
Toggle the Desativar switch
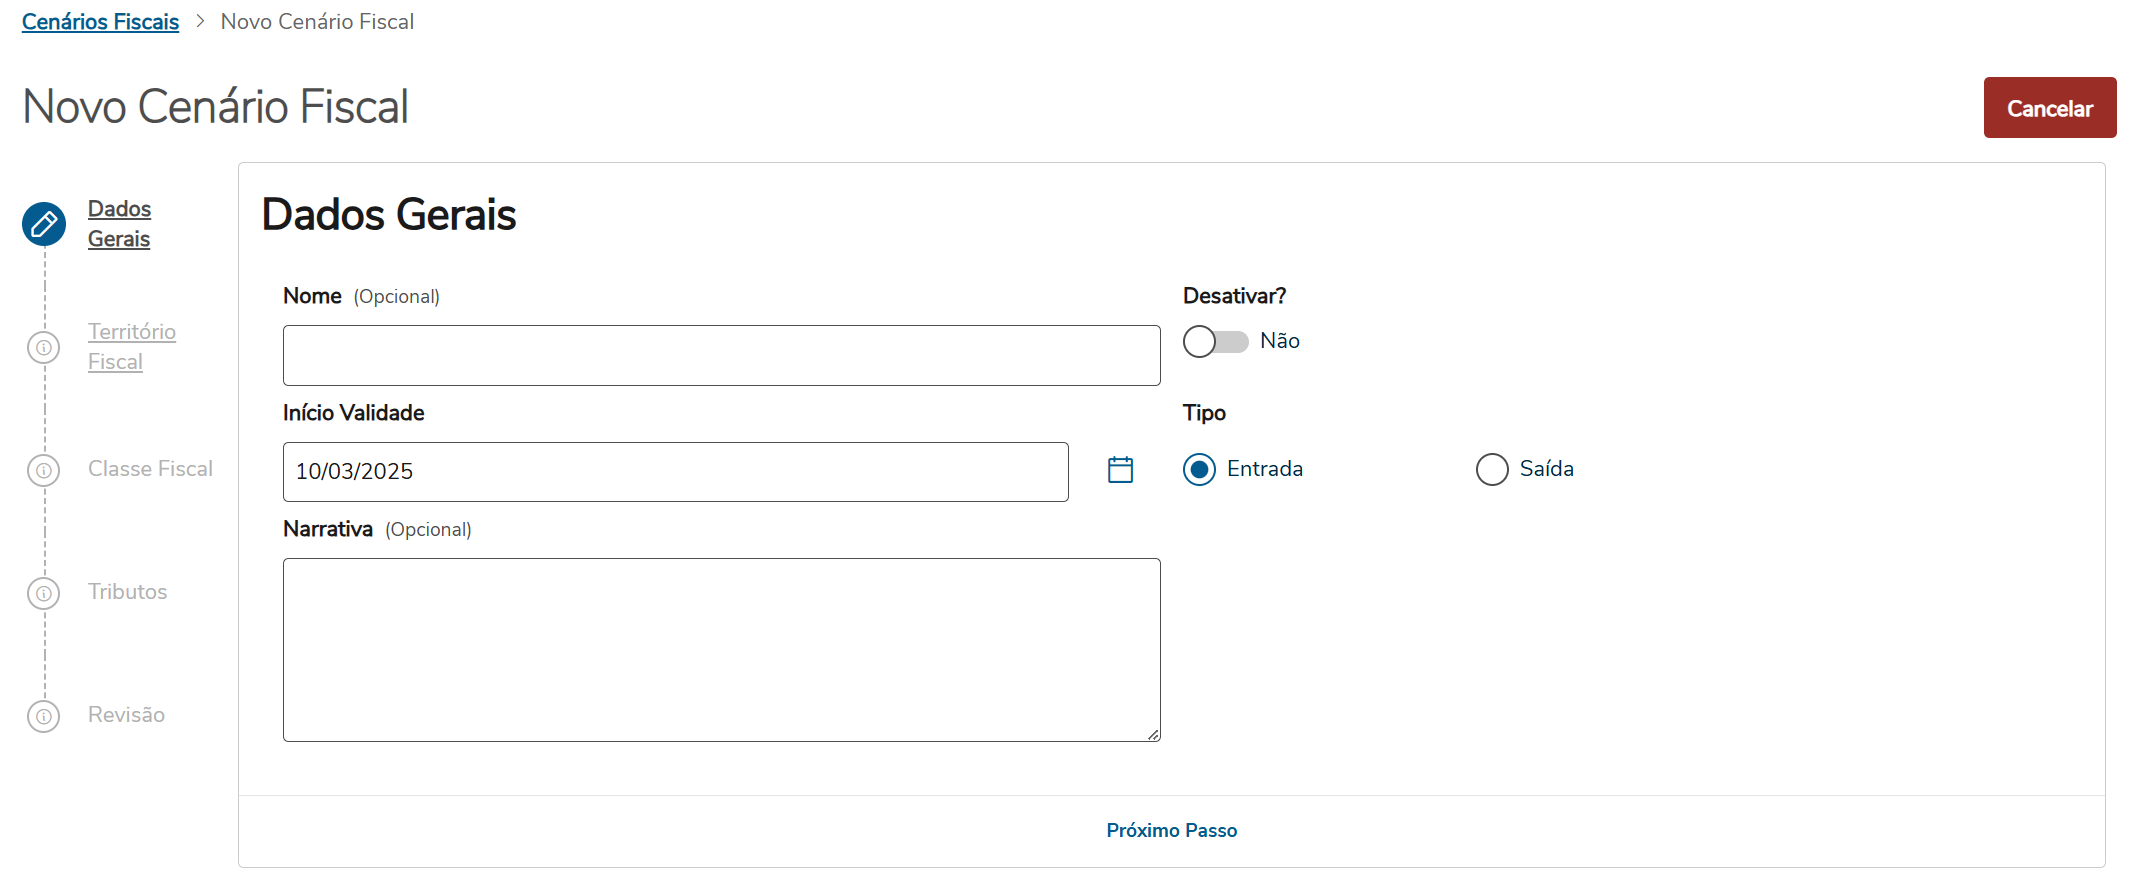(1215, 342)
